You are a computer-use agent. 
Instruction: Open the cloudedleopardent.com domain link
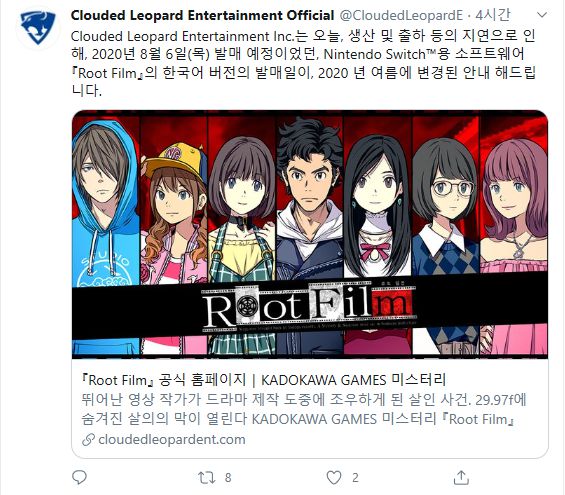(172, 440)
